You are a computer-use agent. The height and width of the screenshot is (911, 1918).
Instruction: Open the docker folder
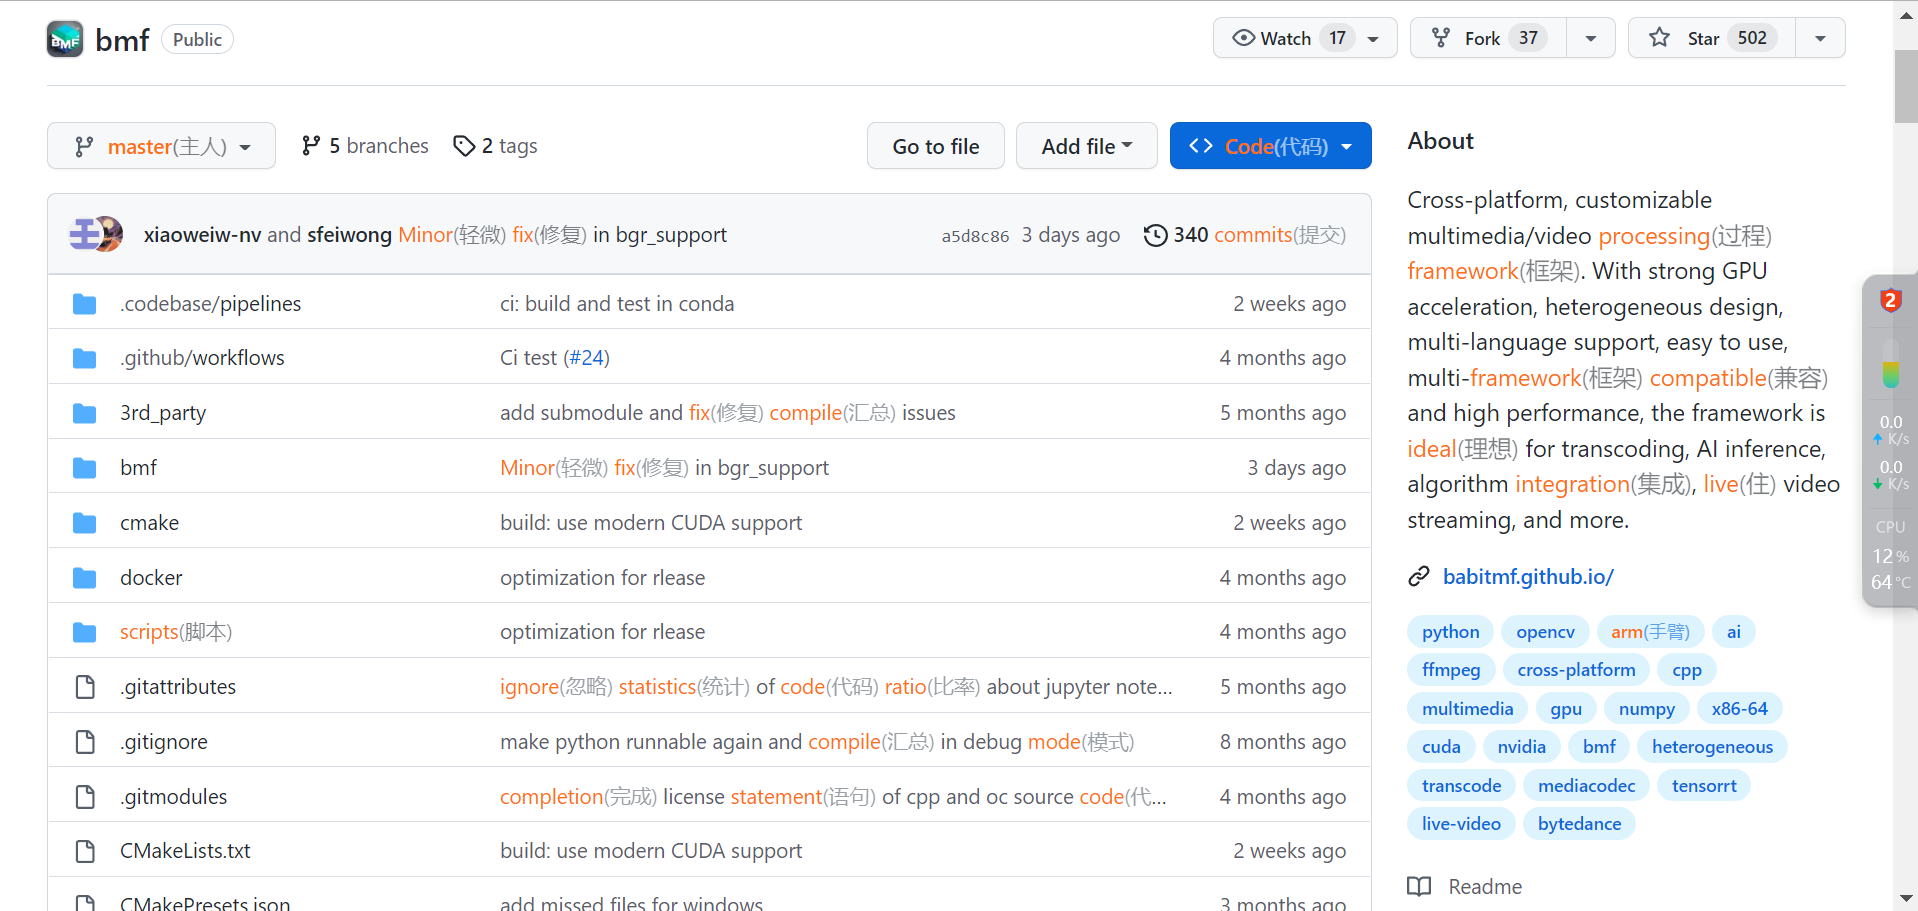[x=151, y=578]
